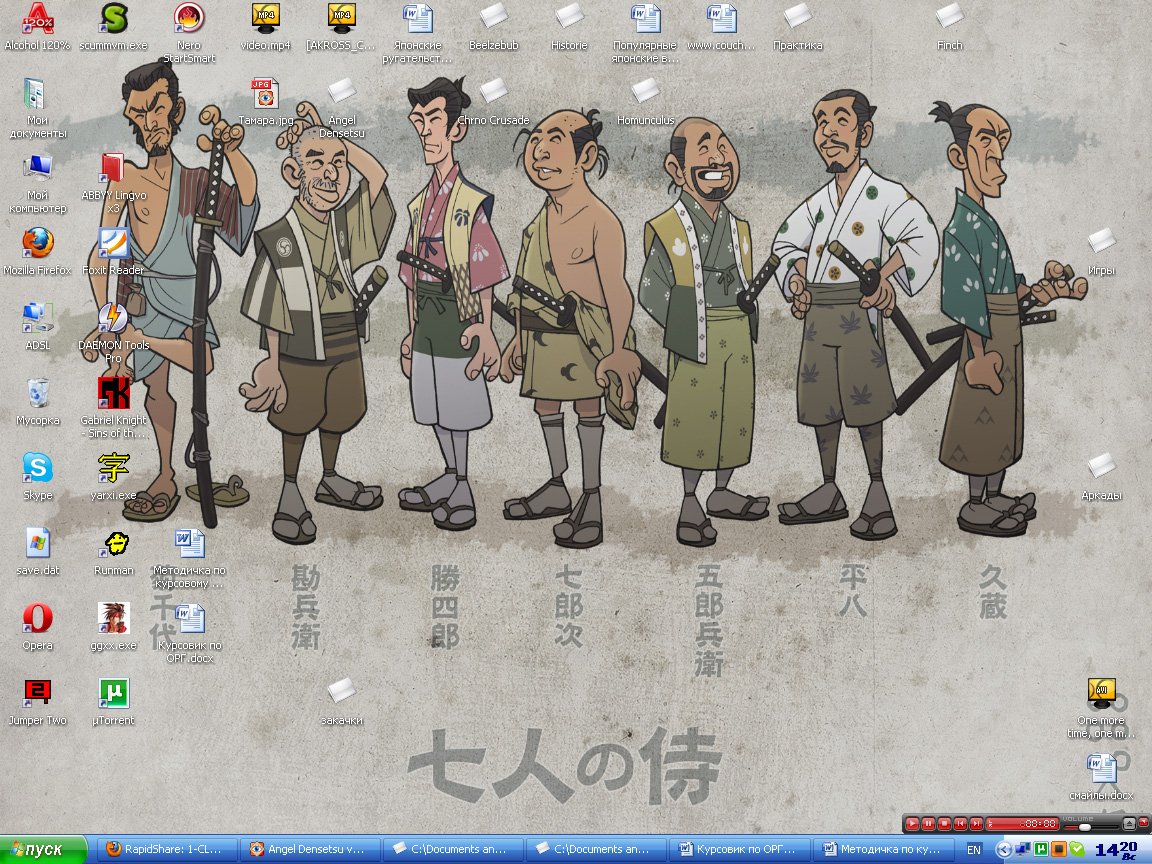Screen dimensions: 1152x864
Task: Click the media player eject button
Action: 1129,824
